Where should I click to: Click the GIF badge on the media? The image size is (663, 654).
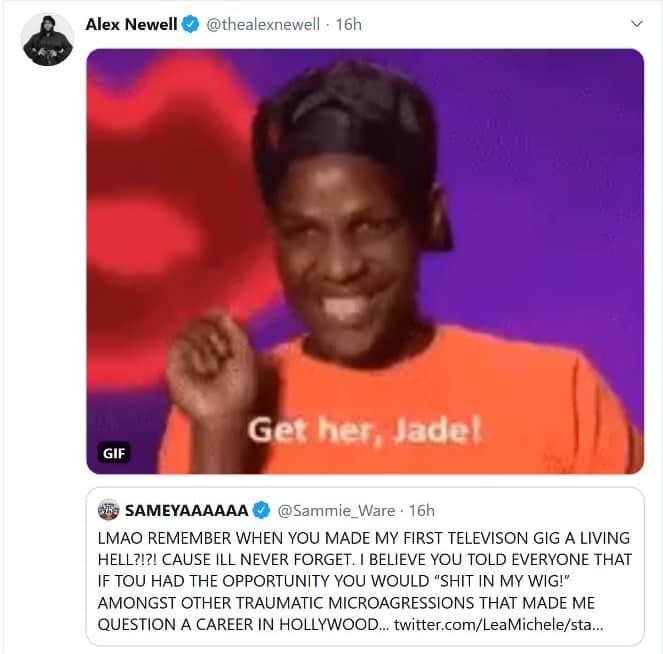coord(114,453)
